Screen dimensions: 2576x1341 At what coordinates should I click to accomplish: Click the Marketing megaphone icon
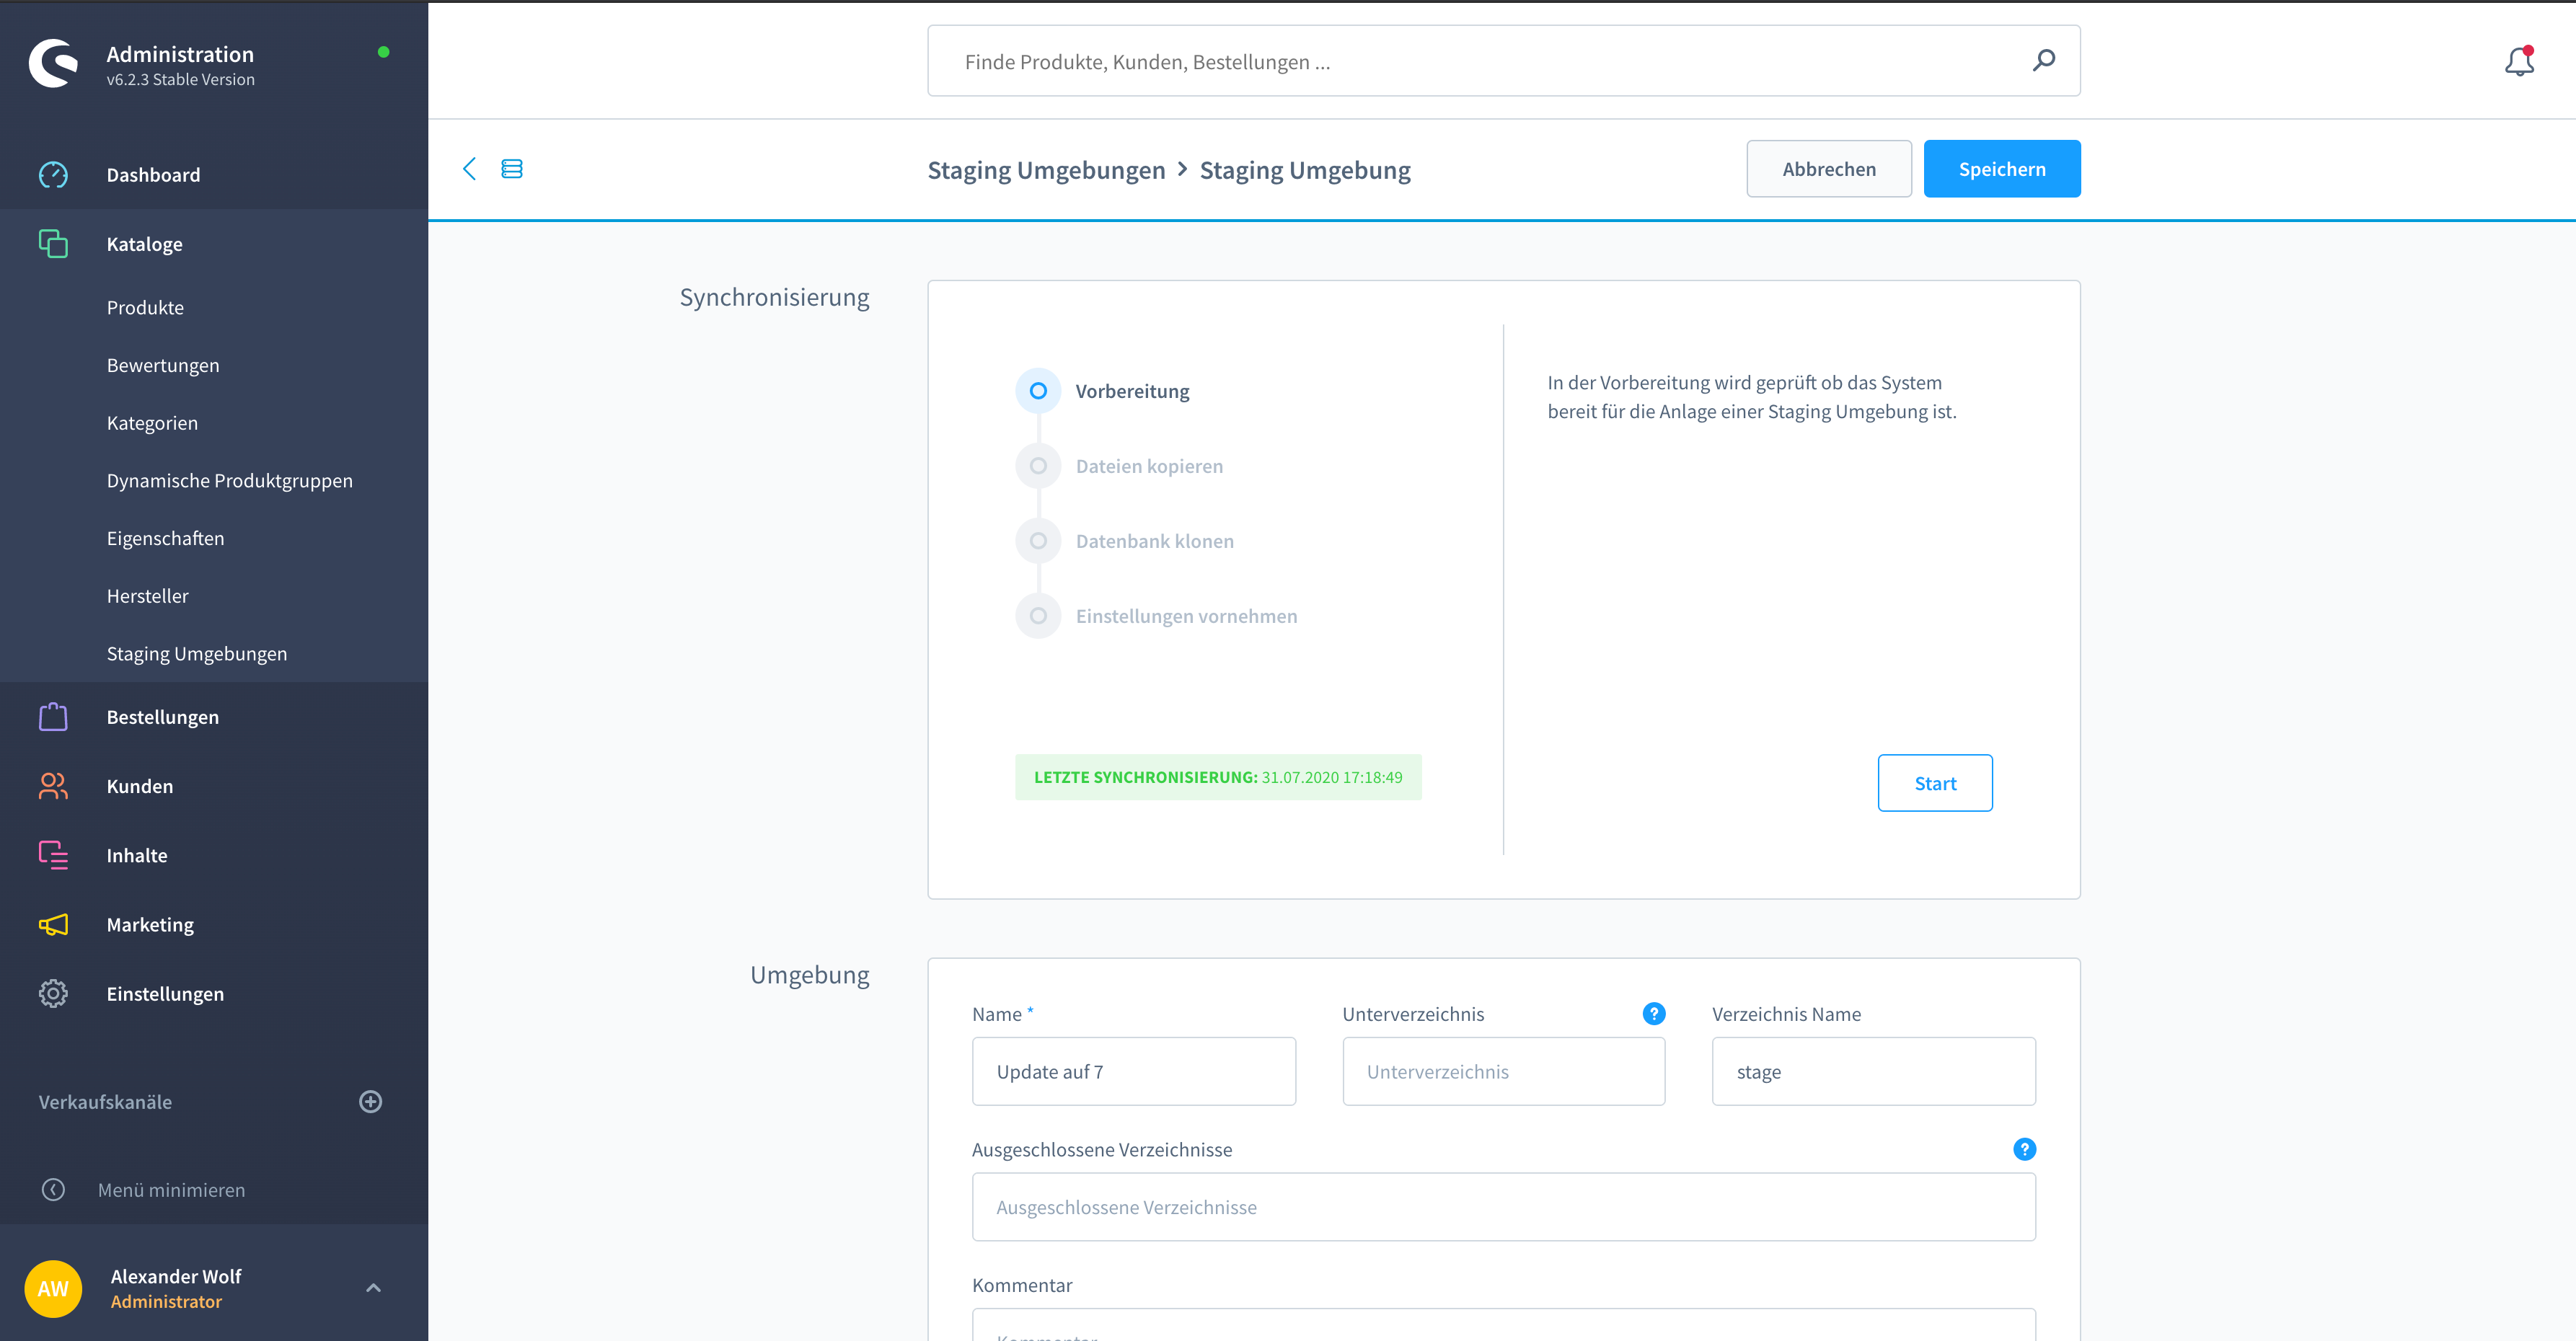point(53,925)
